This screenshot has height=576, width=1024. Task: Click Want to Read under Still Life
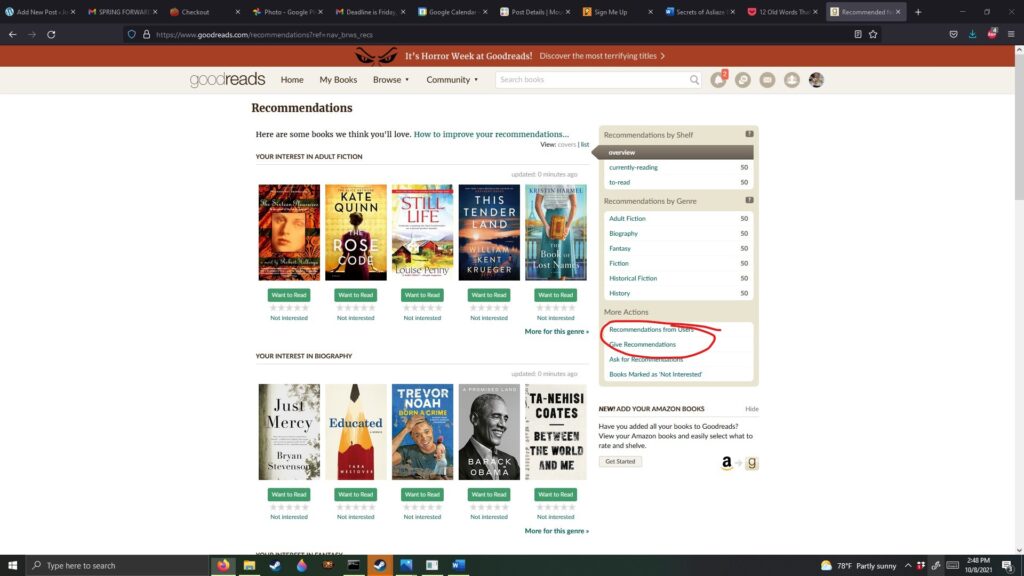[x=423, y=295]
